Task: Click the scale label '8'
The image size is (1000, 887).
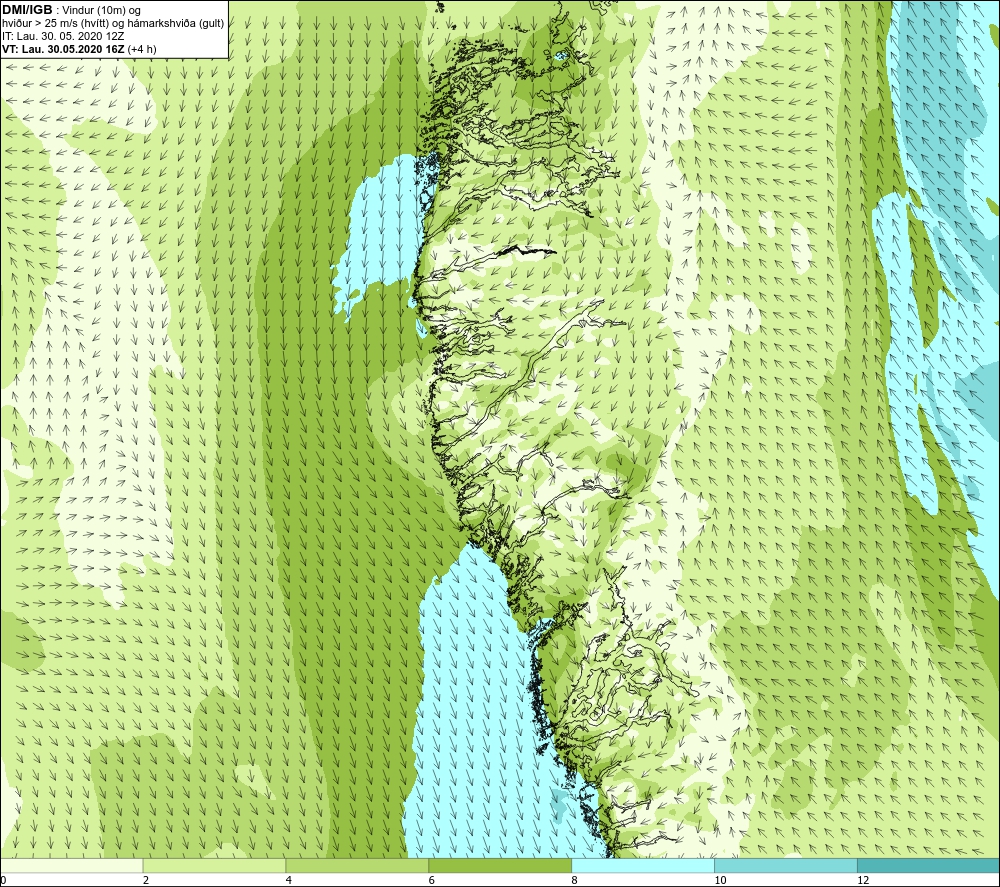Action: [575, 880]
